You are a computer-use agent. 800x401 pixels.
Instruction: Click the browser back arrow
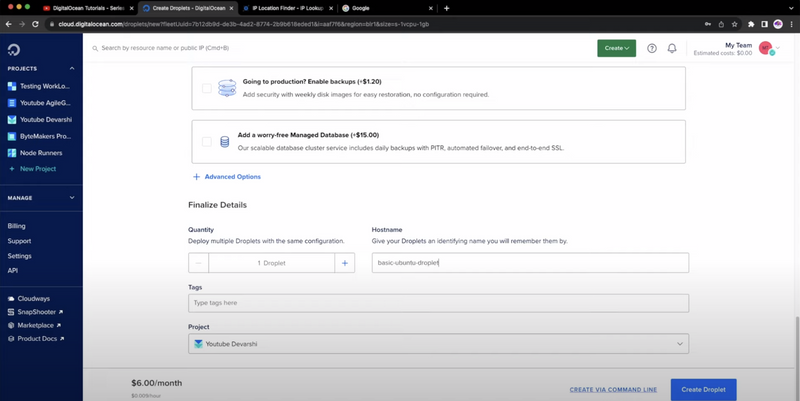pos(9,24)
